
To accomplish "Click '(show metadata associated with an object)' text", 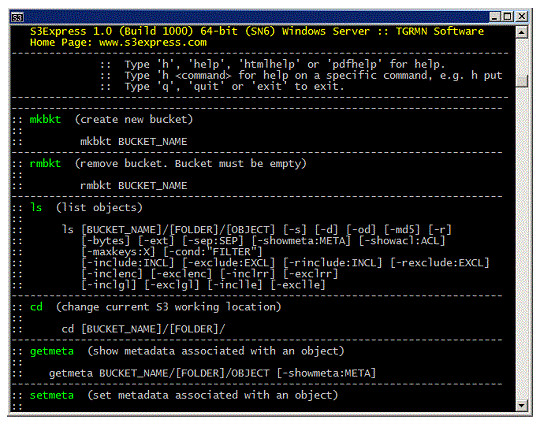I will point(216,351).
